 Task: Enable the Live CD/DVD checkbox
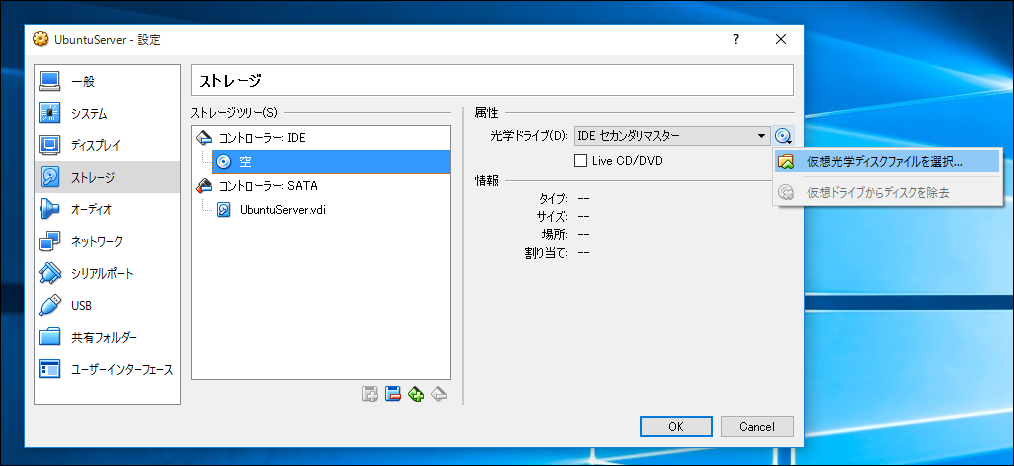(x=580, y=160)
